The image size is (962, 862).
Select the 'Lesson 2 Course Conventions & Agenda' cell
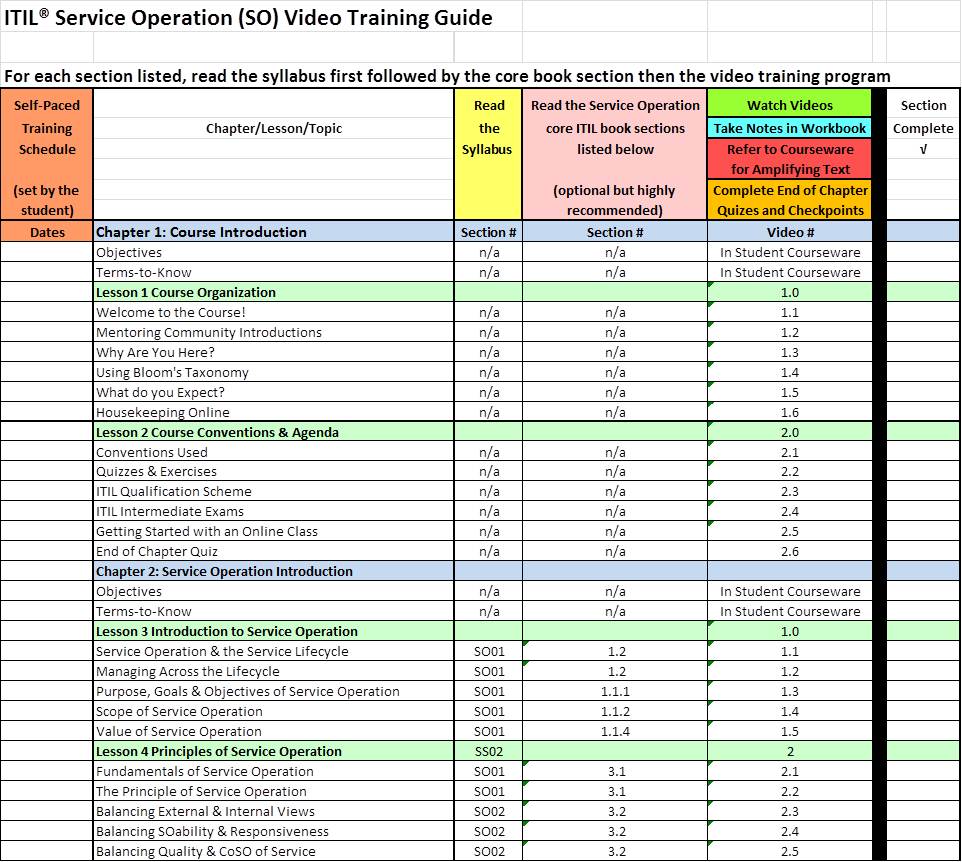pos(274,432)
